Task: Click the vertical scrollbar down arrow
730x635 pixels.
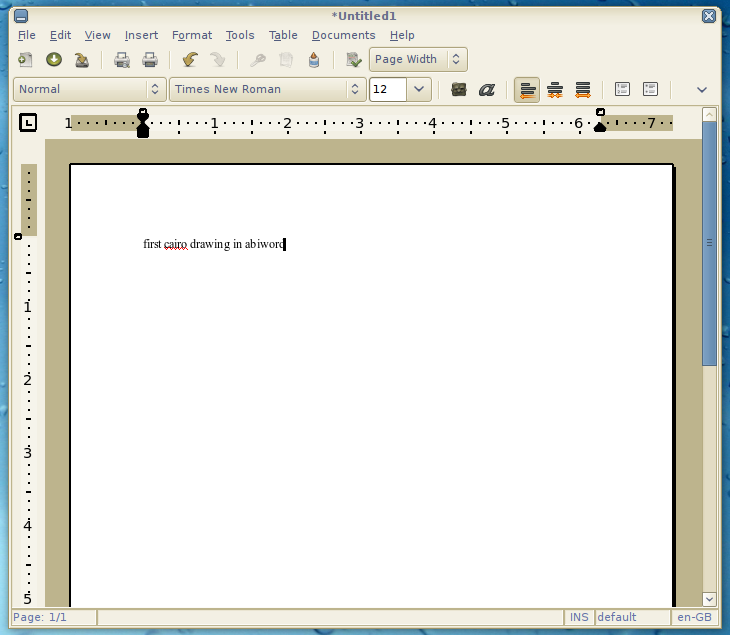Action: tap(709, 599)
